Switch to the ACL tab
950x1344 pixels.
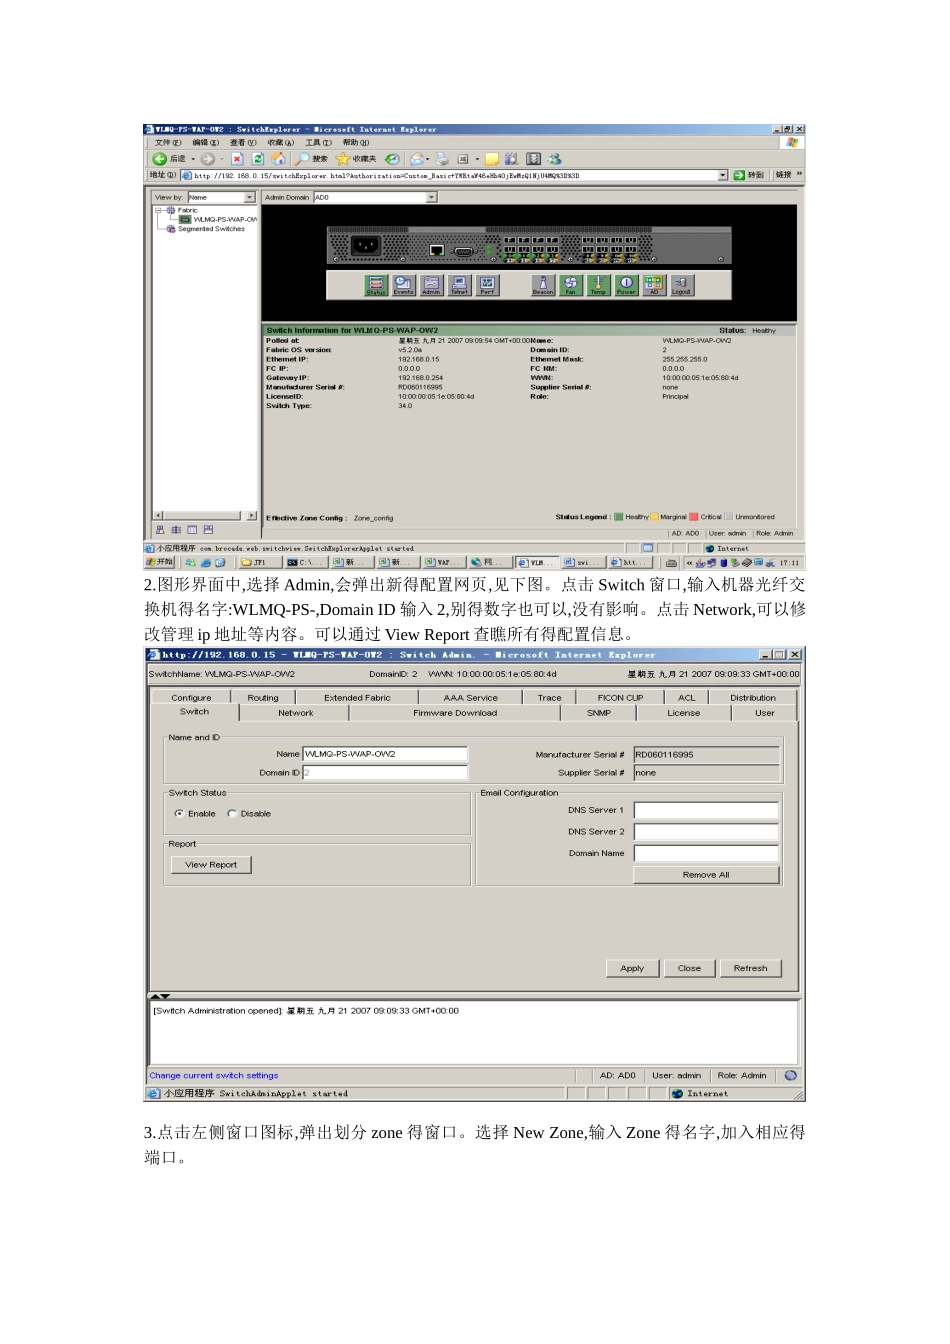pyautogui.click(x=686, y=698)
